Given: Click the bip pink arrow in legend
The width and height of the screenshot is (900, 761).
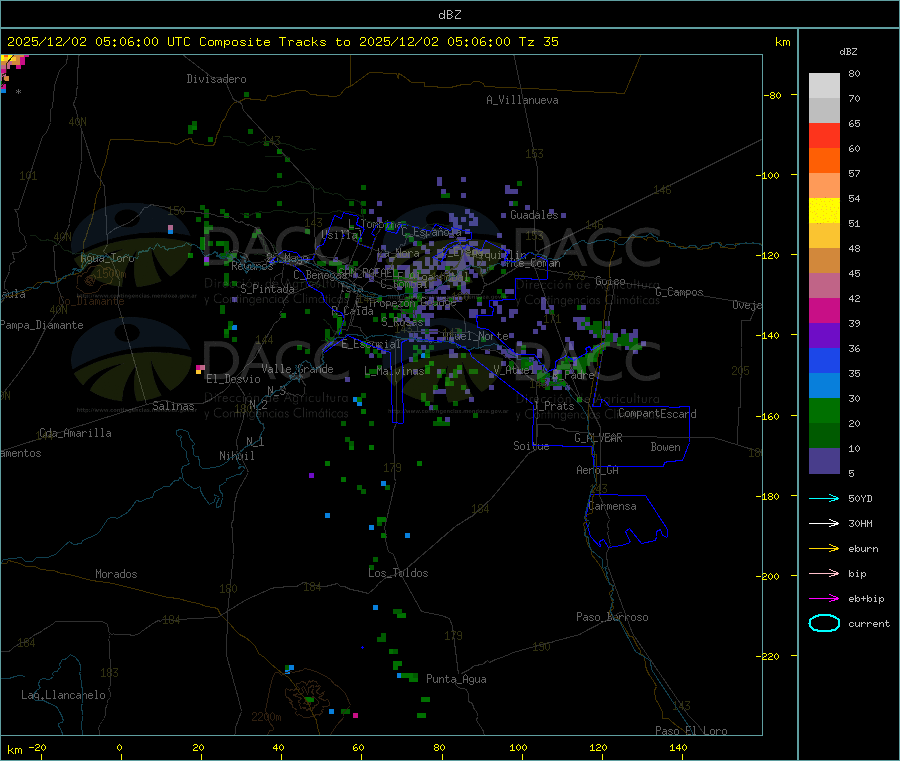Looking at the screenshot, I should point(824,573).
